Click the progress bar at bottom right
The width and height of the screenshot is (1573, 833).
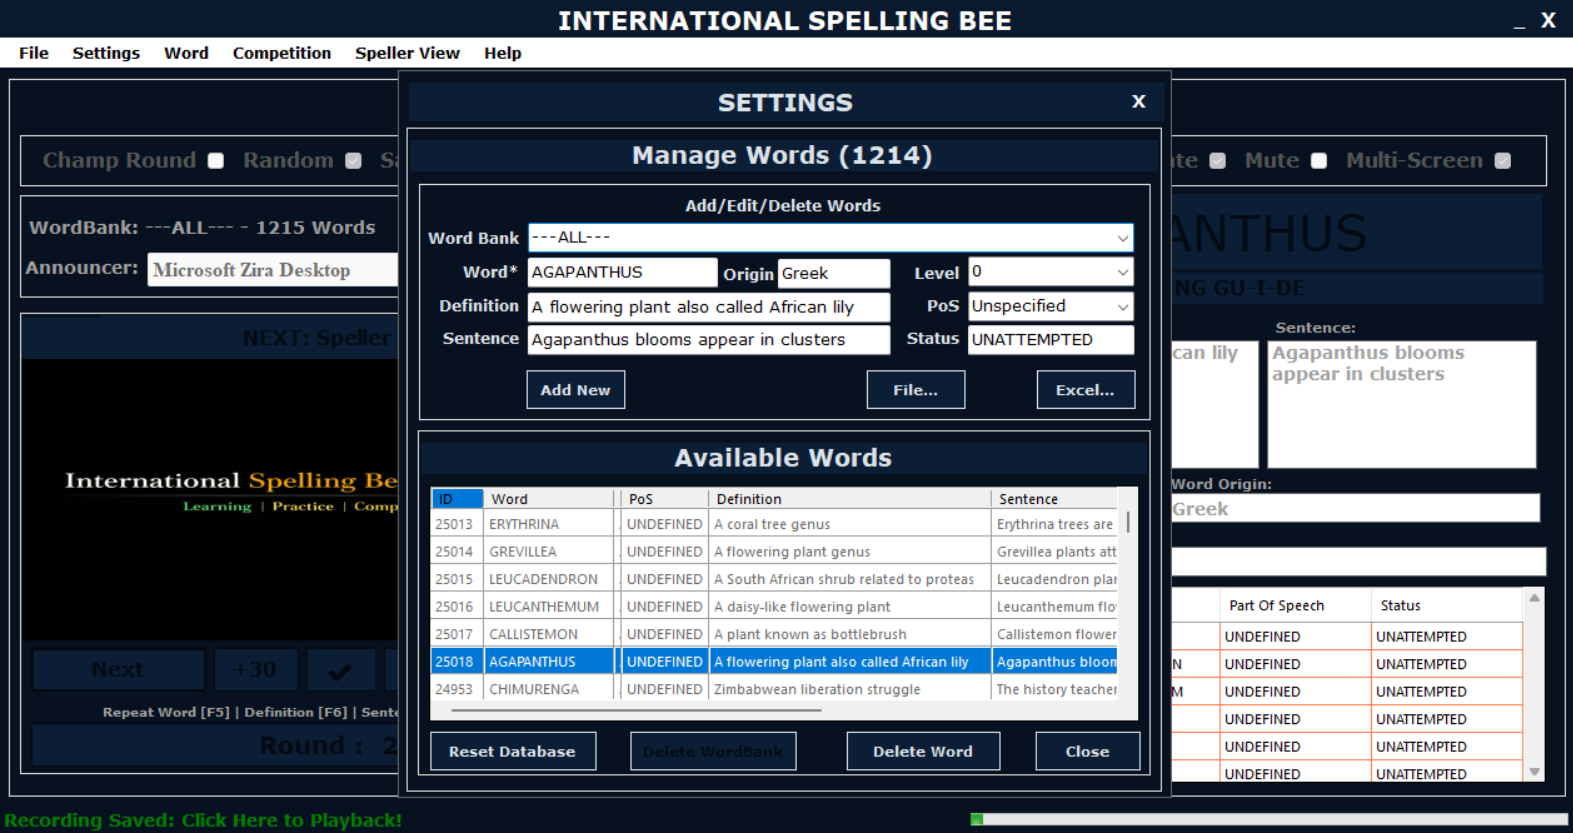click(x=1268, y=819)
